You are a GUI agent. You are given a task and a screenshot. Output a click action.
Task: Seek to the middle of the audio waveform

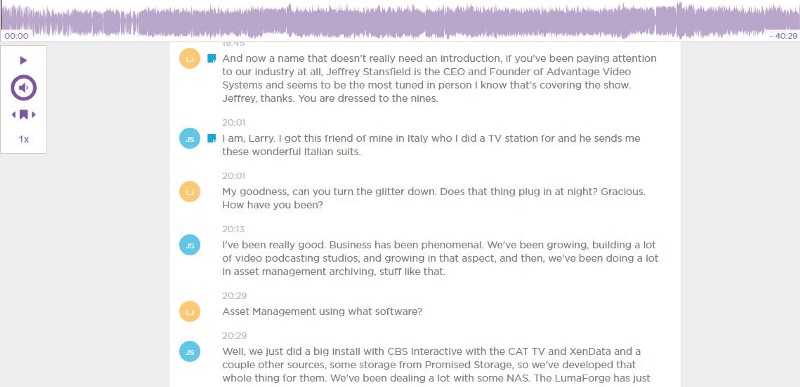click(x=400, y=20)
